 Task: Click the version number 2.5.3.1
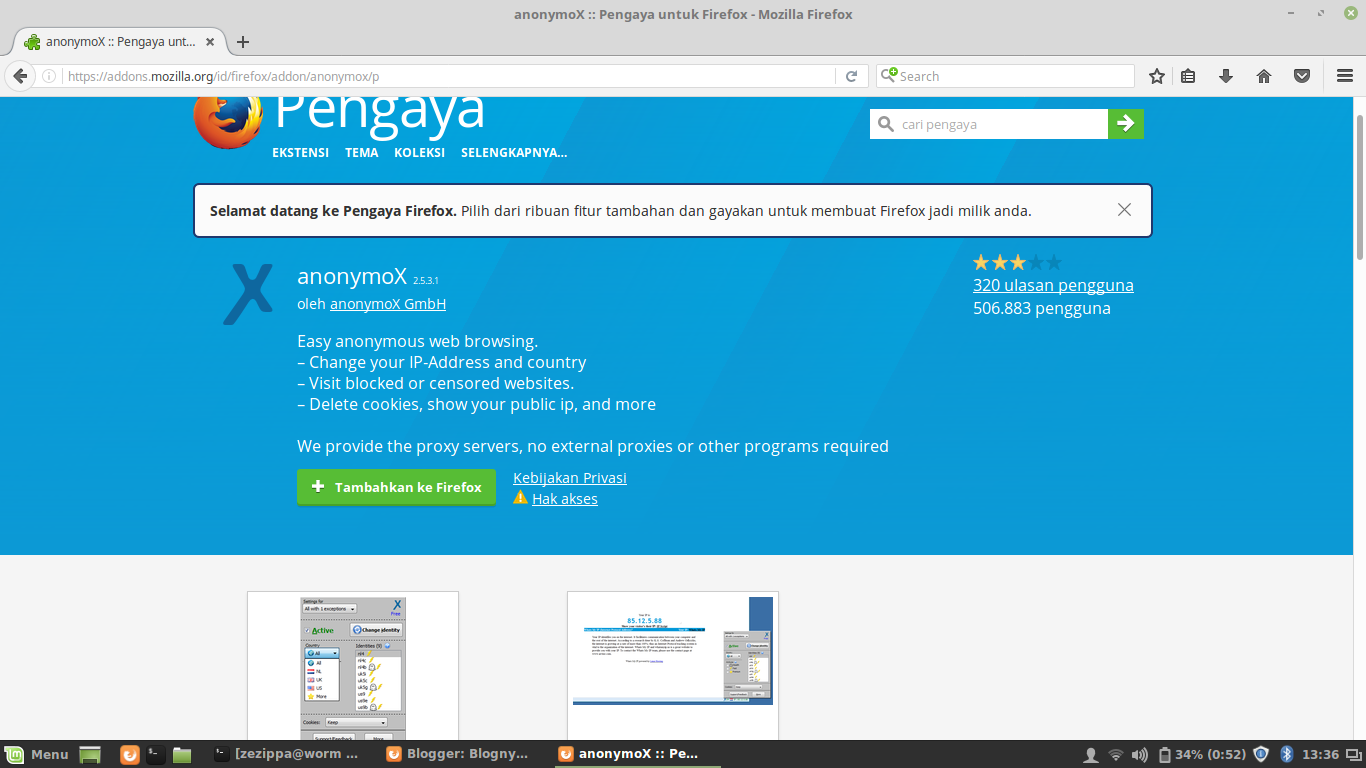coord(426,281)
